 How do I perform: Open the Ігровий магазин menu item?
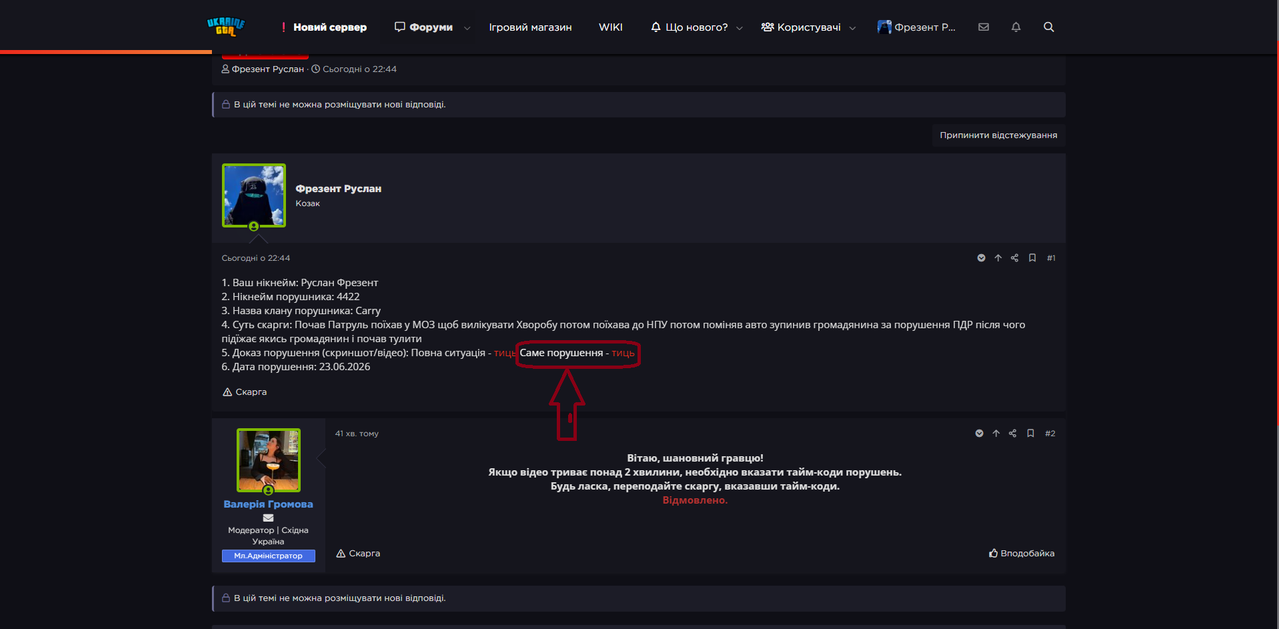coord(530,27)
